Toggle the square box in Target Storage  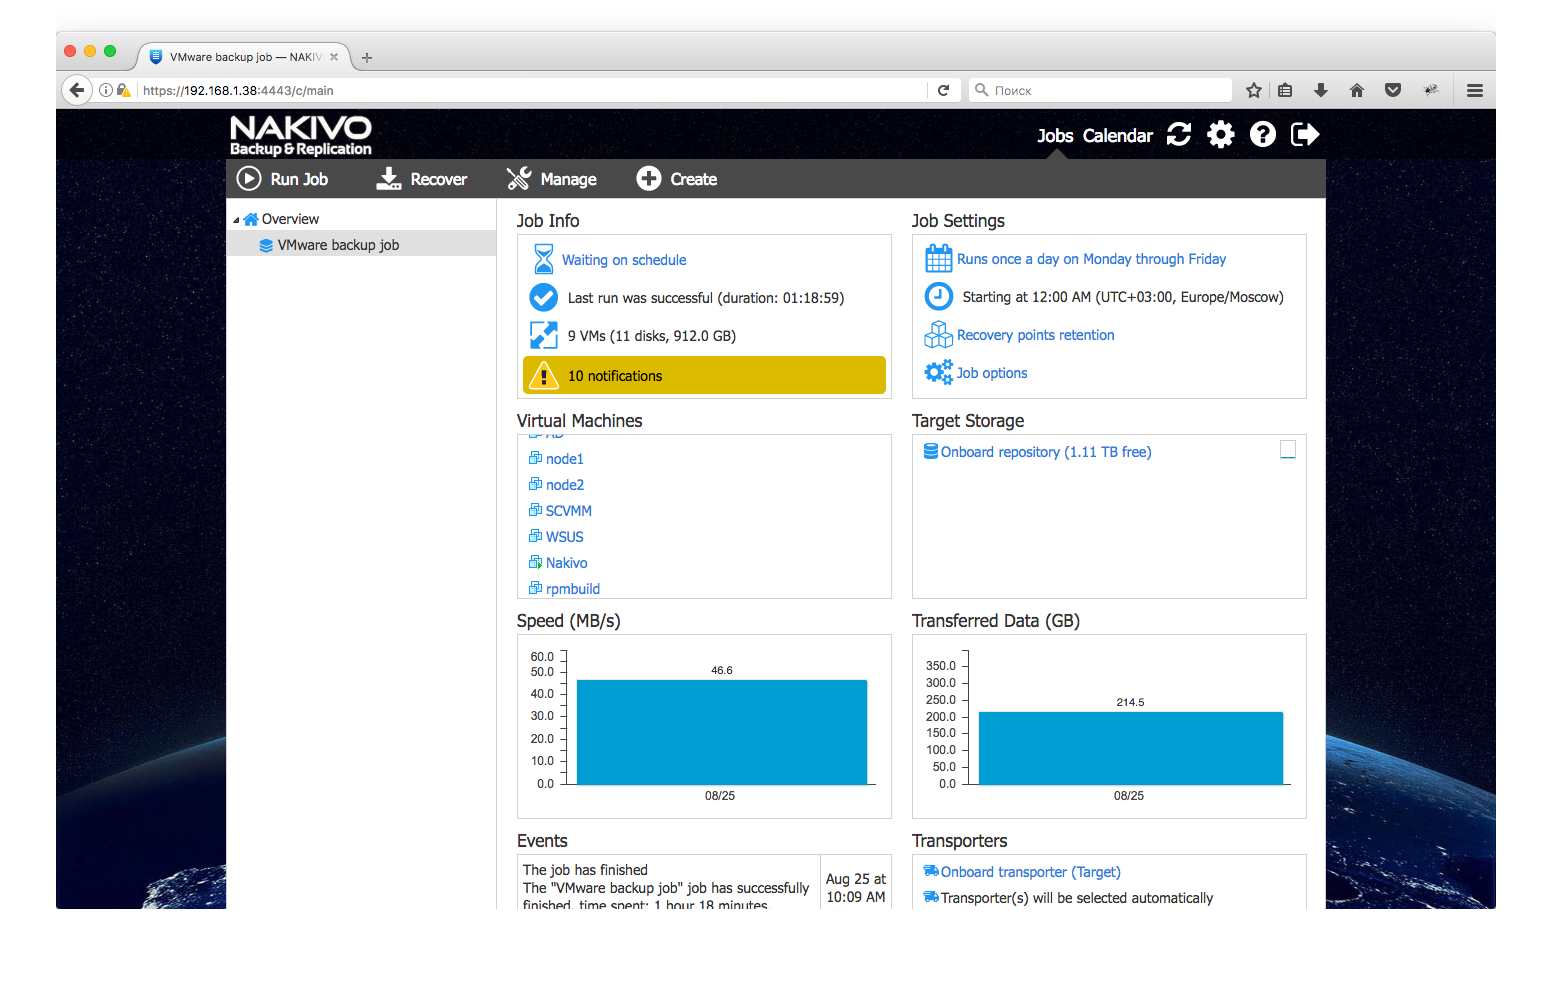[1288, 450]
